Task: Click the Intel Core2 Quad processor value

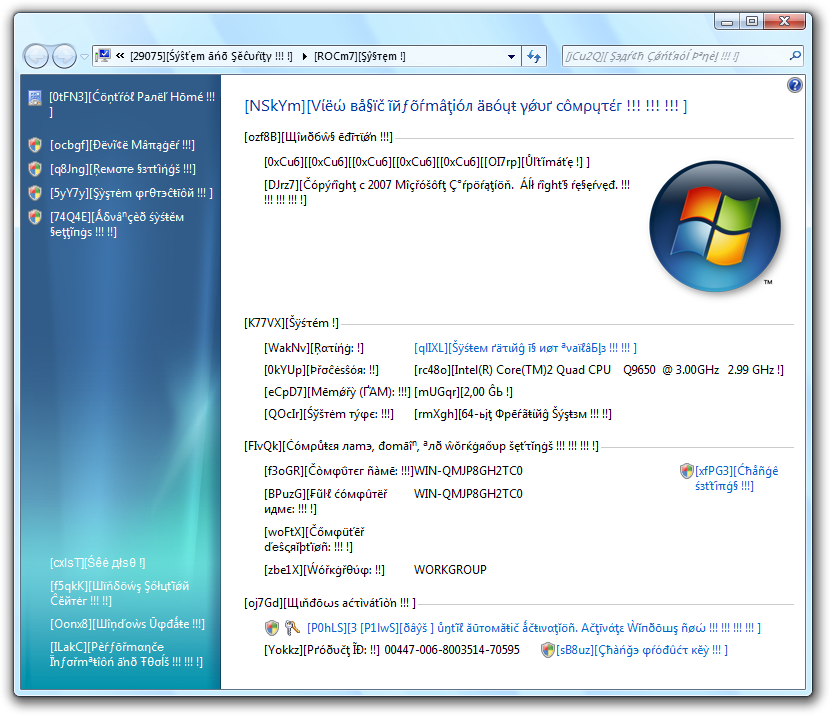Action: coord(599,370)
